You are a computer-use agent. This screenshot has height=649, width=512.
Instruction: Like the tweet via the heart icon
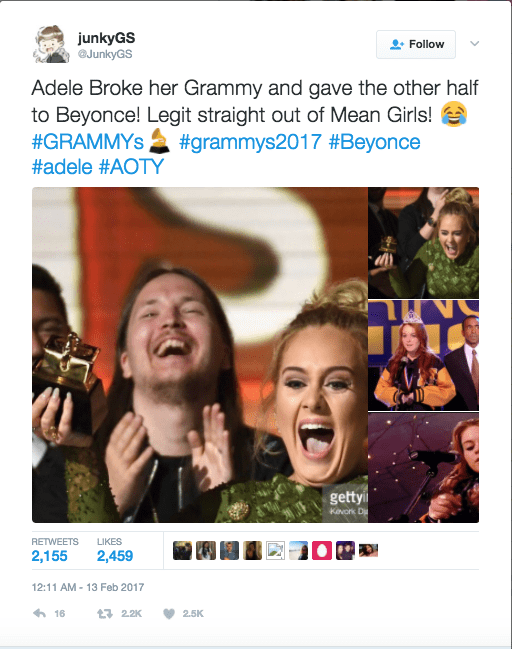(x=169, y=613)
